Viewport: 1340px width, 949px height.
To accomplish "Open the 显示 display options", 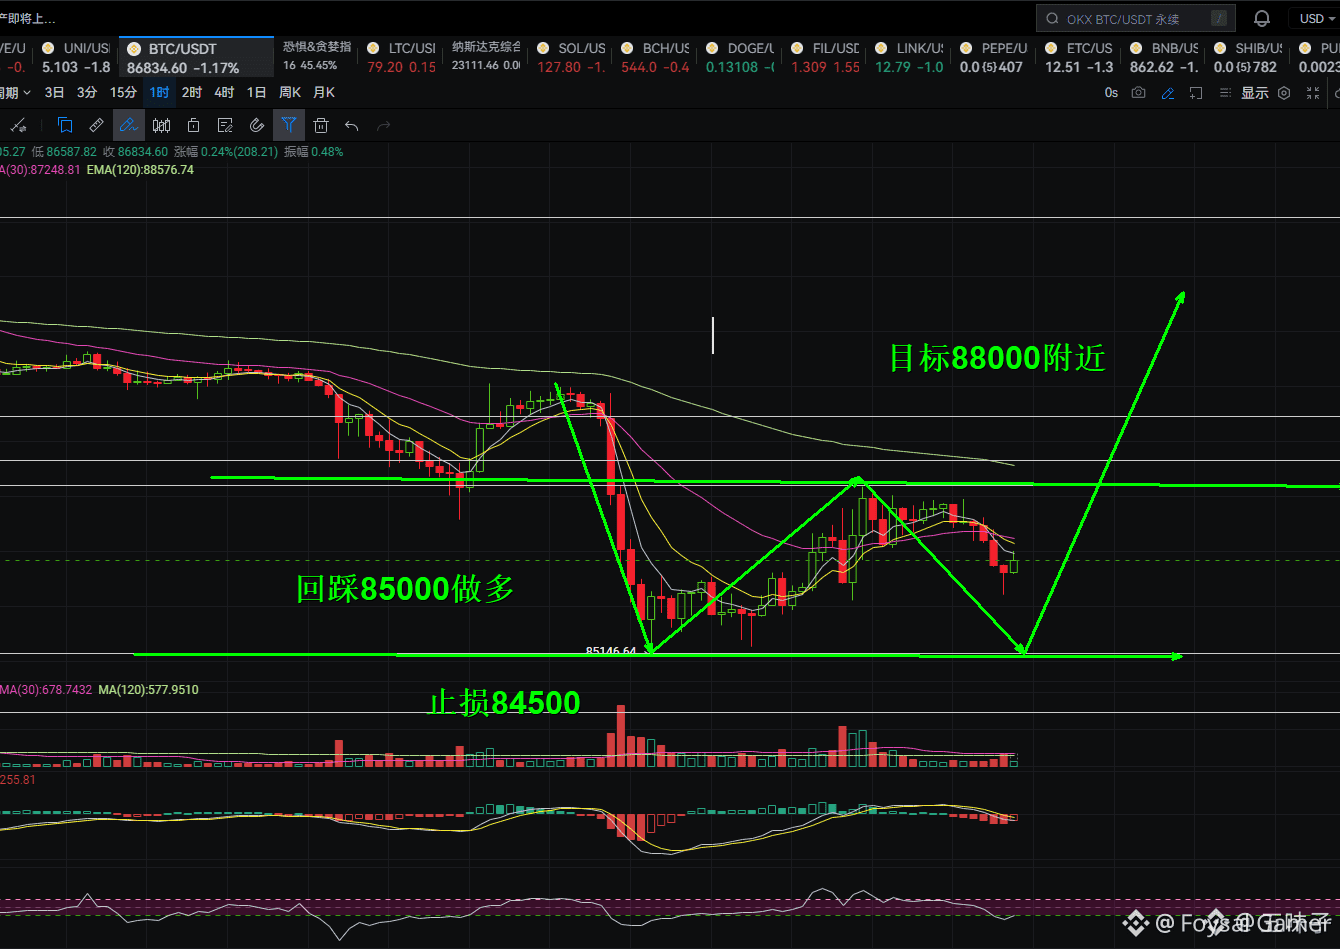I will pyautogui.click(x=1255, y=93).
